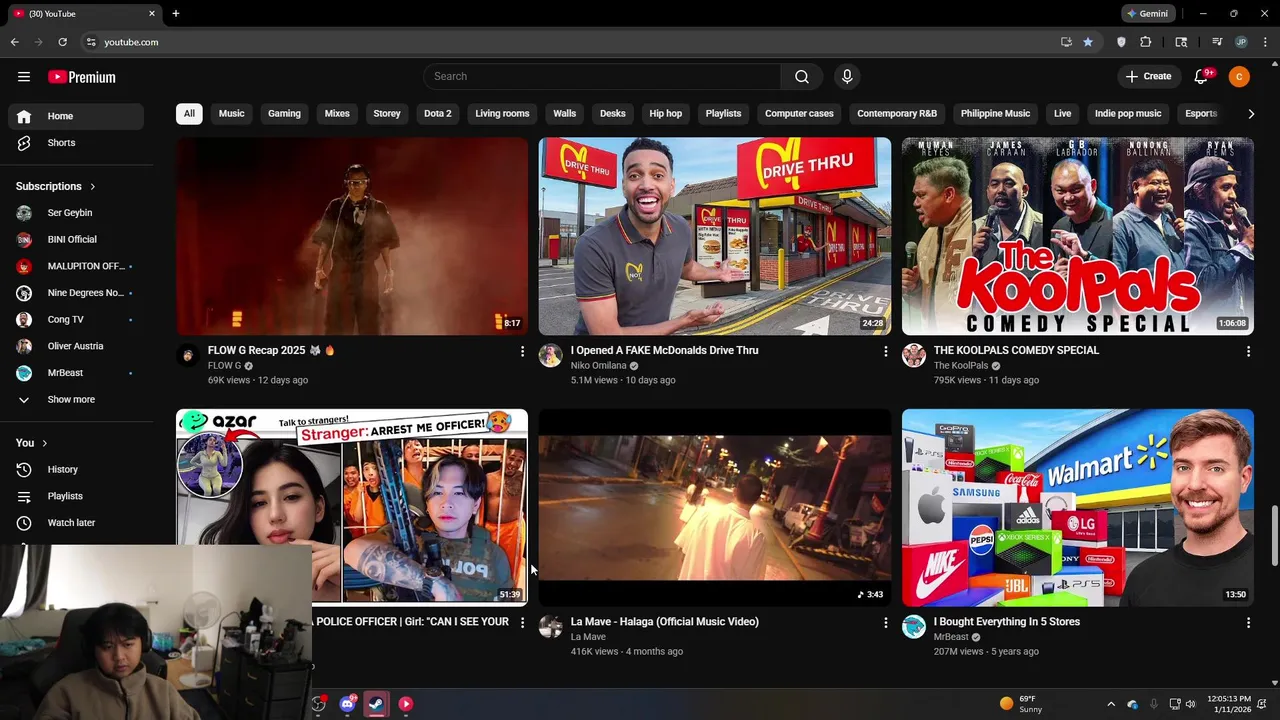Open the hamburger guide menu
Viewport: 1280px width, 720px height.
coord(24,77)
